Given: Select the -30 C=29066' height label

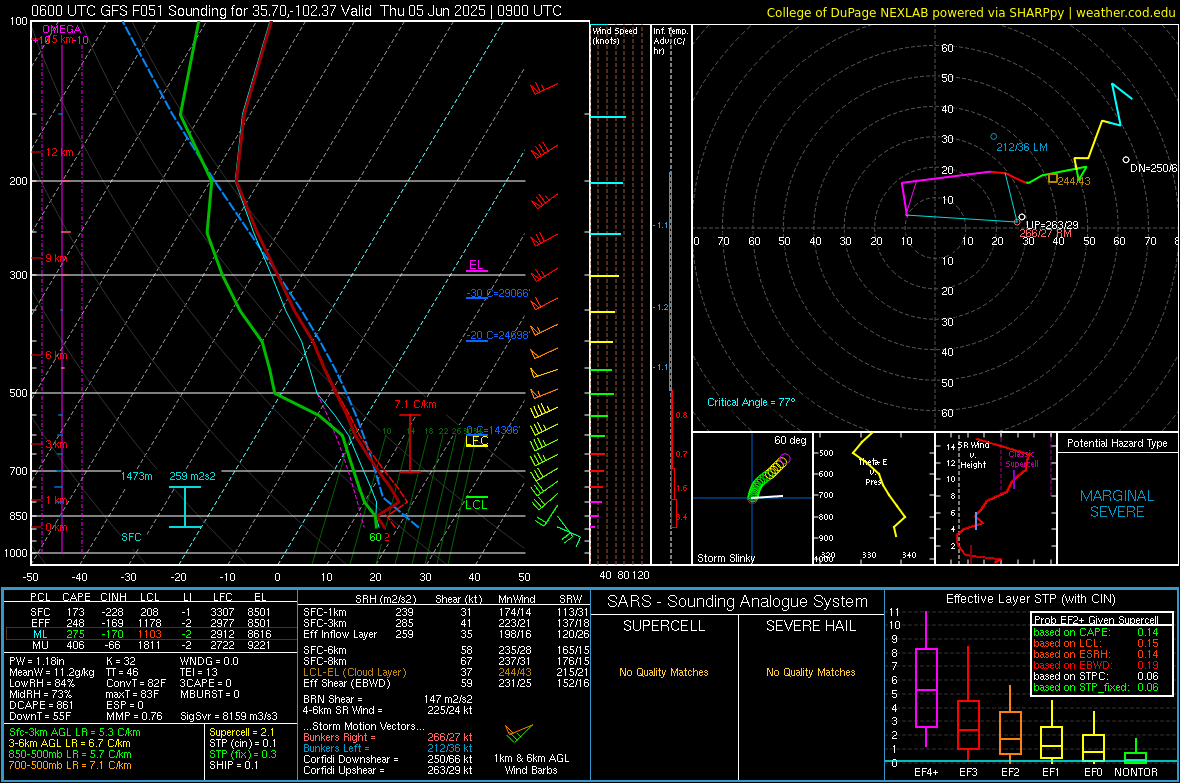Looking at the screenshot, I should [498, 293].
